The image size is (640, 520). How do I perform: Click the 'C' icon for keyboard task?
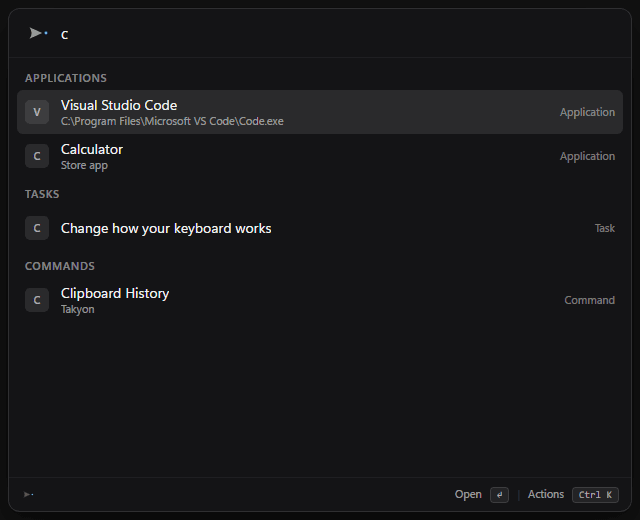coord(37,228)
